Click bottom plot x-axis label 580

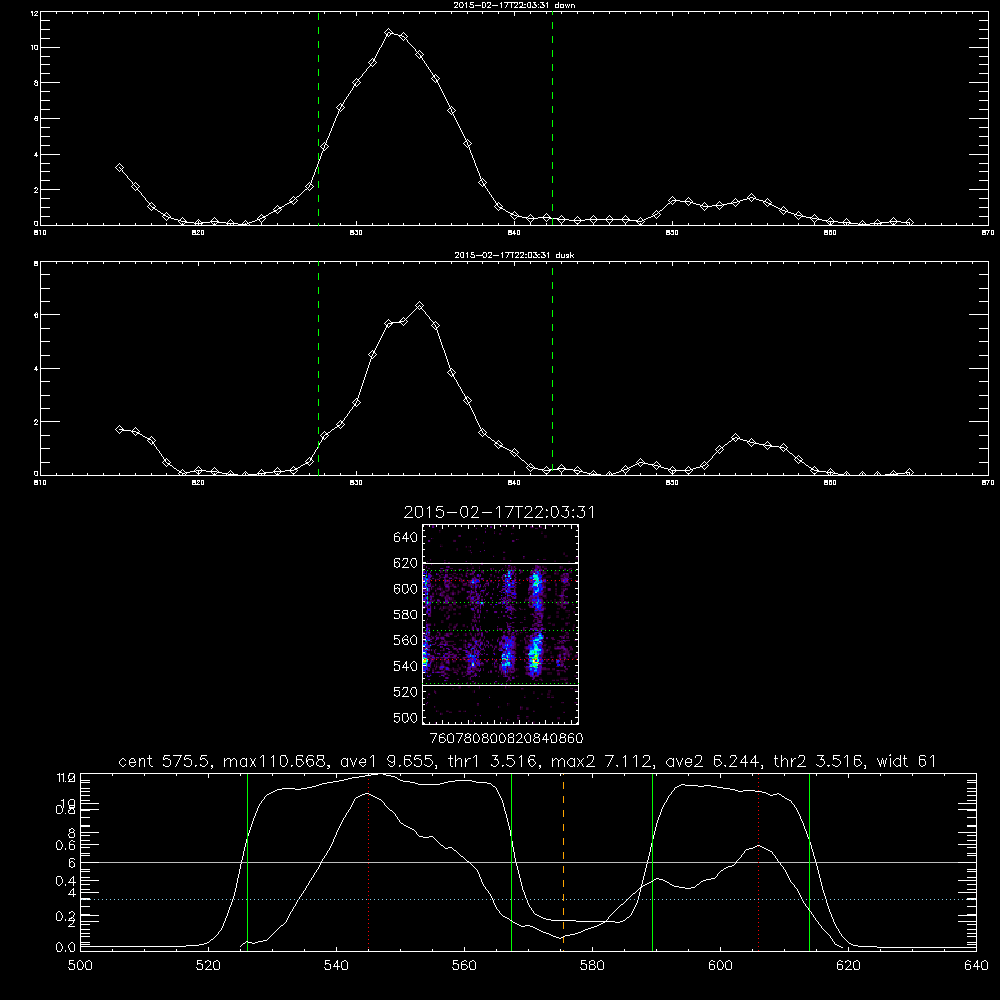[592, 966]
